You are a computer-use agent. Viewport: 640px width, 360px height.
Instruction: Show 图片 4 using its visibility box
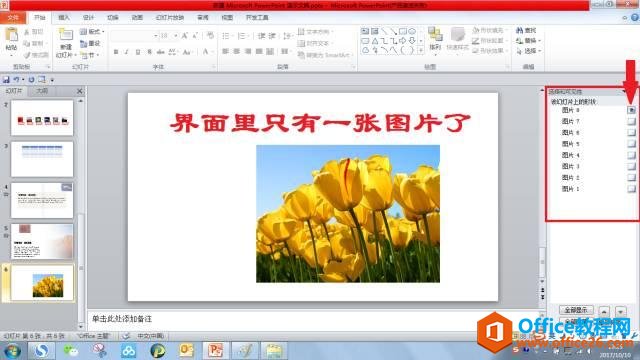click(x=631, y=155)
